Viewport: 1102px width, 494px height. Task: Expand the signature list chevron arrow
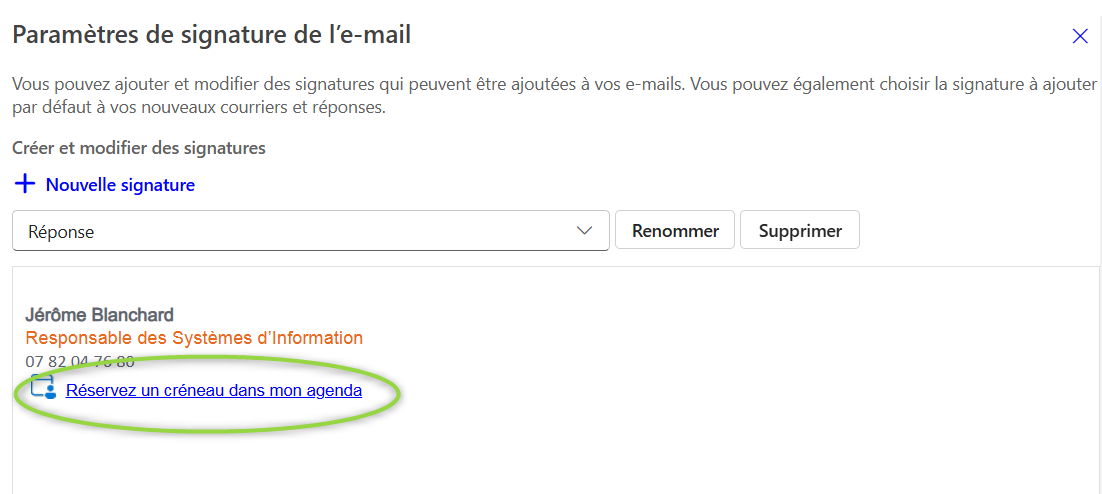pyautogui.click(x=585, y=231)
